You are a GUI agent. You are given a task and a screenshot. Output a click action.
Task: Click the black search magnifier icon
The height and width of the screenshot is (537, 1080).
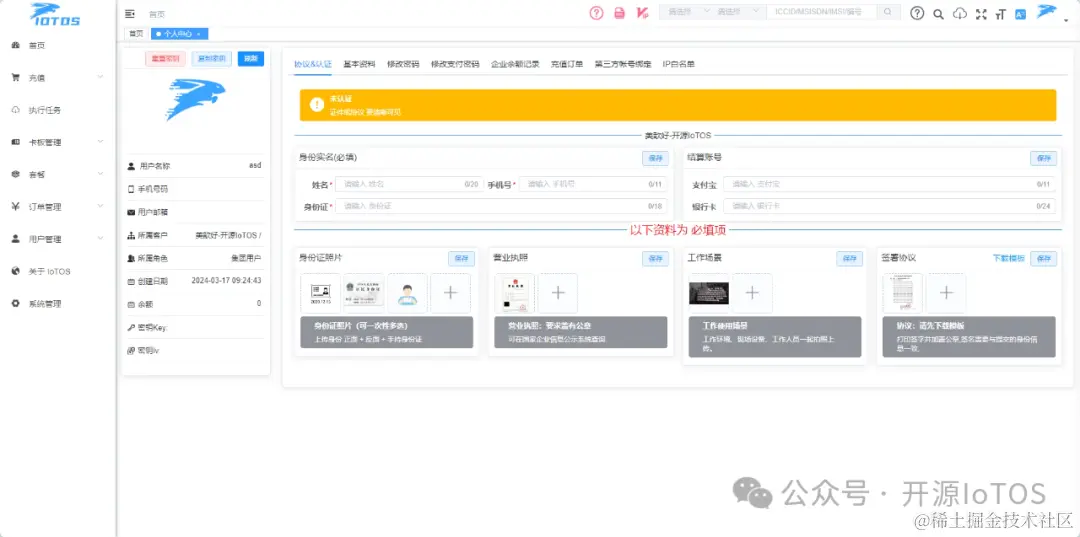[x=938, y=14]
